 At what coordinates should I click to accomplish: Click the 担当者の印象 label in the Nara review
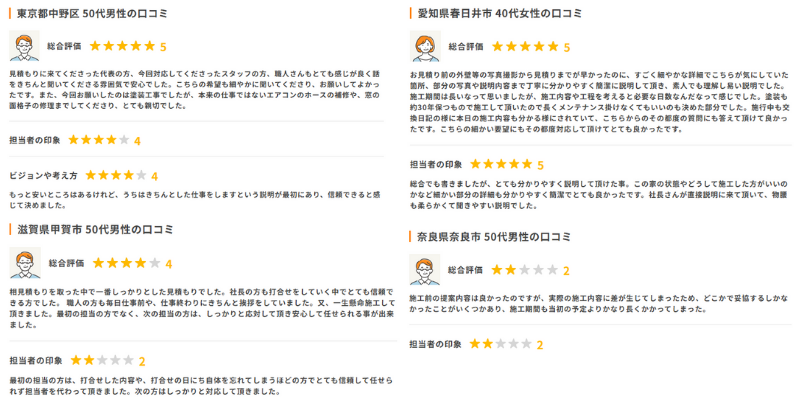436,344
